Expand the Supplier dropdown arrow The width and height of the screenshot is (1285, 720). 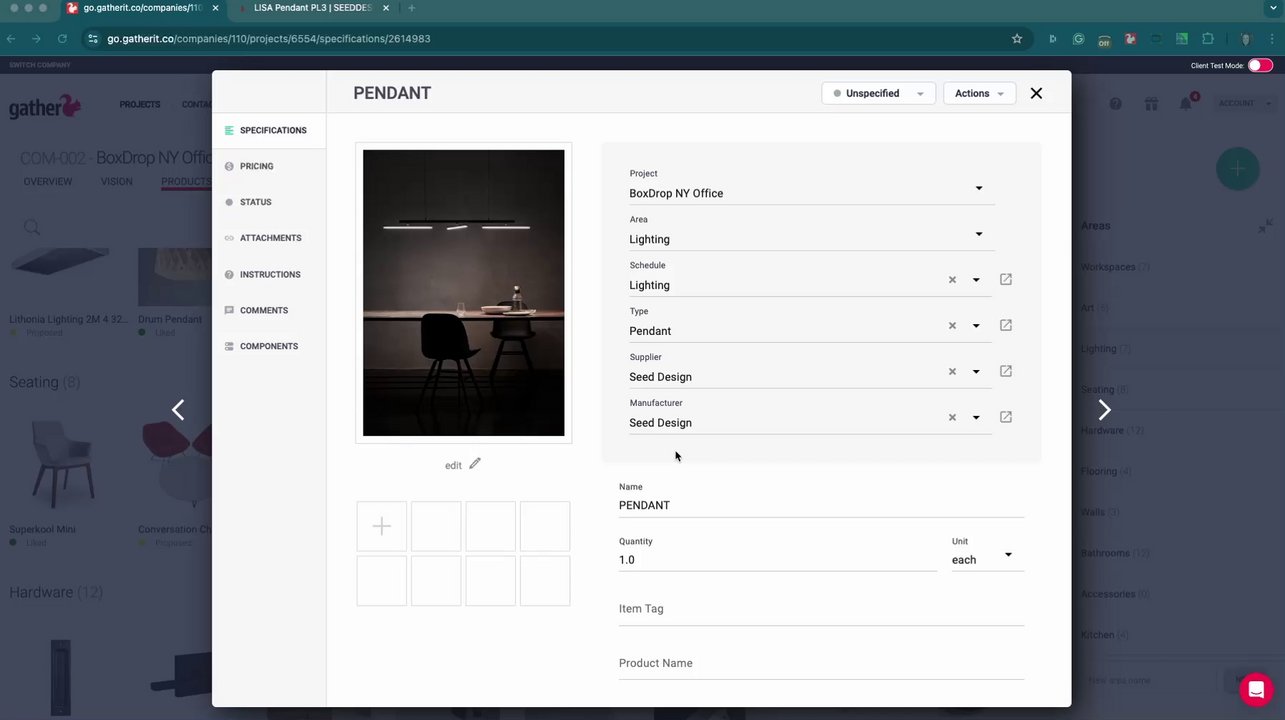pos(976,372)
